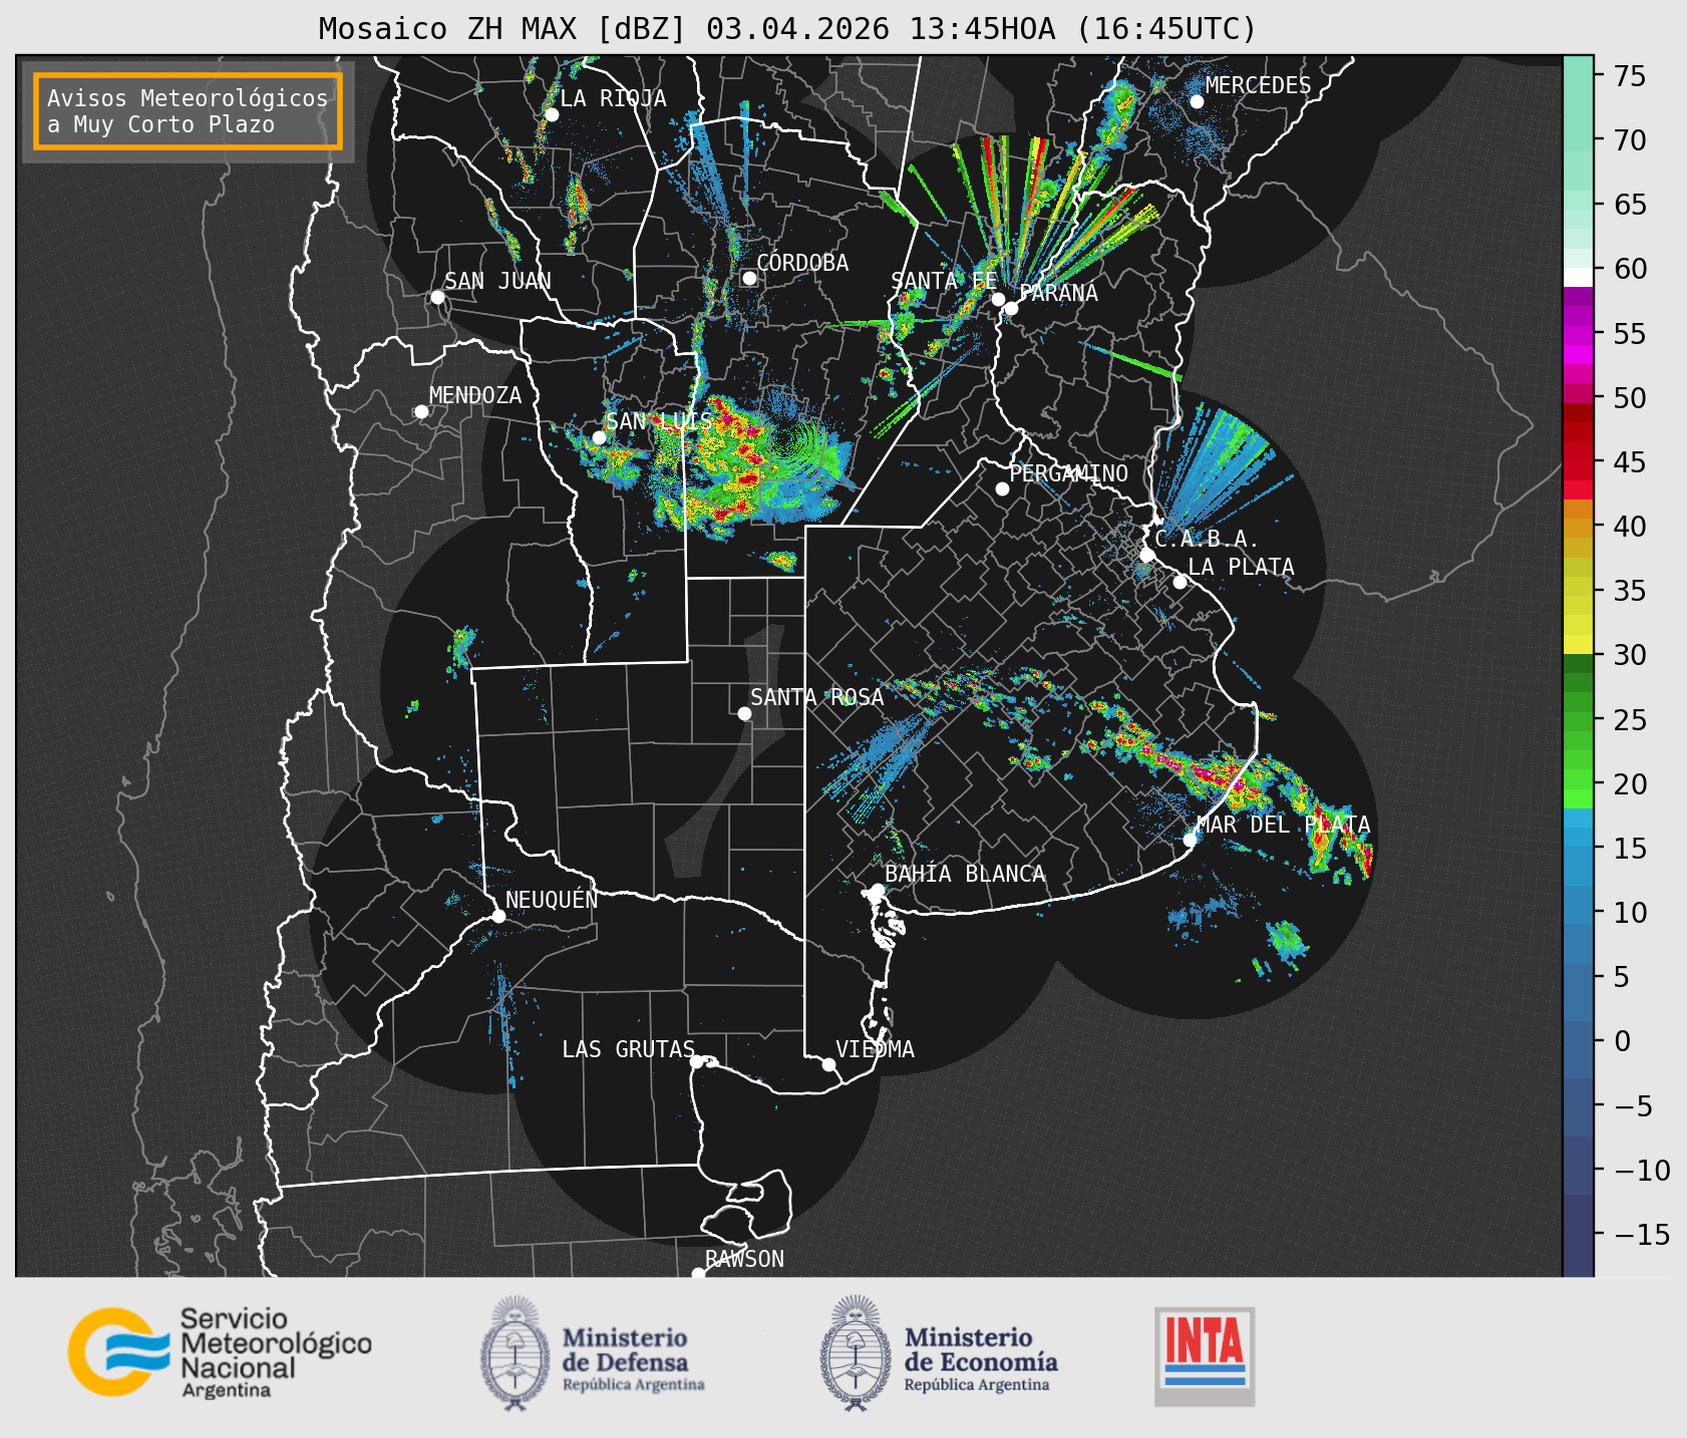The height and width of the screenshot is (1438, 1687).
Task: Click the La Rioja city label
Action: pos(613,98)
